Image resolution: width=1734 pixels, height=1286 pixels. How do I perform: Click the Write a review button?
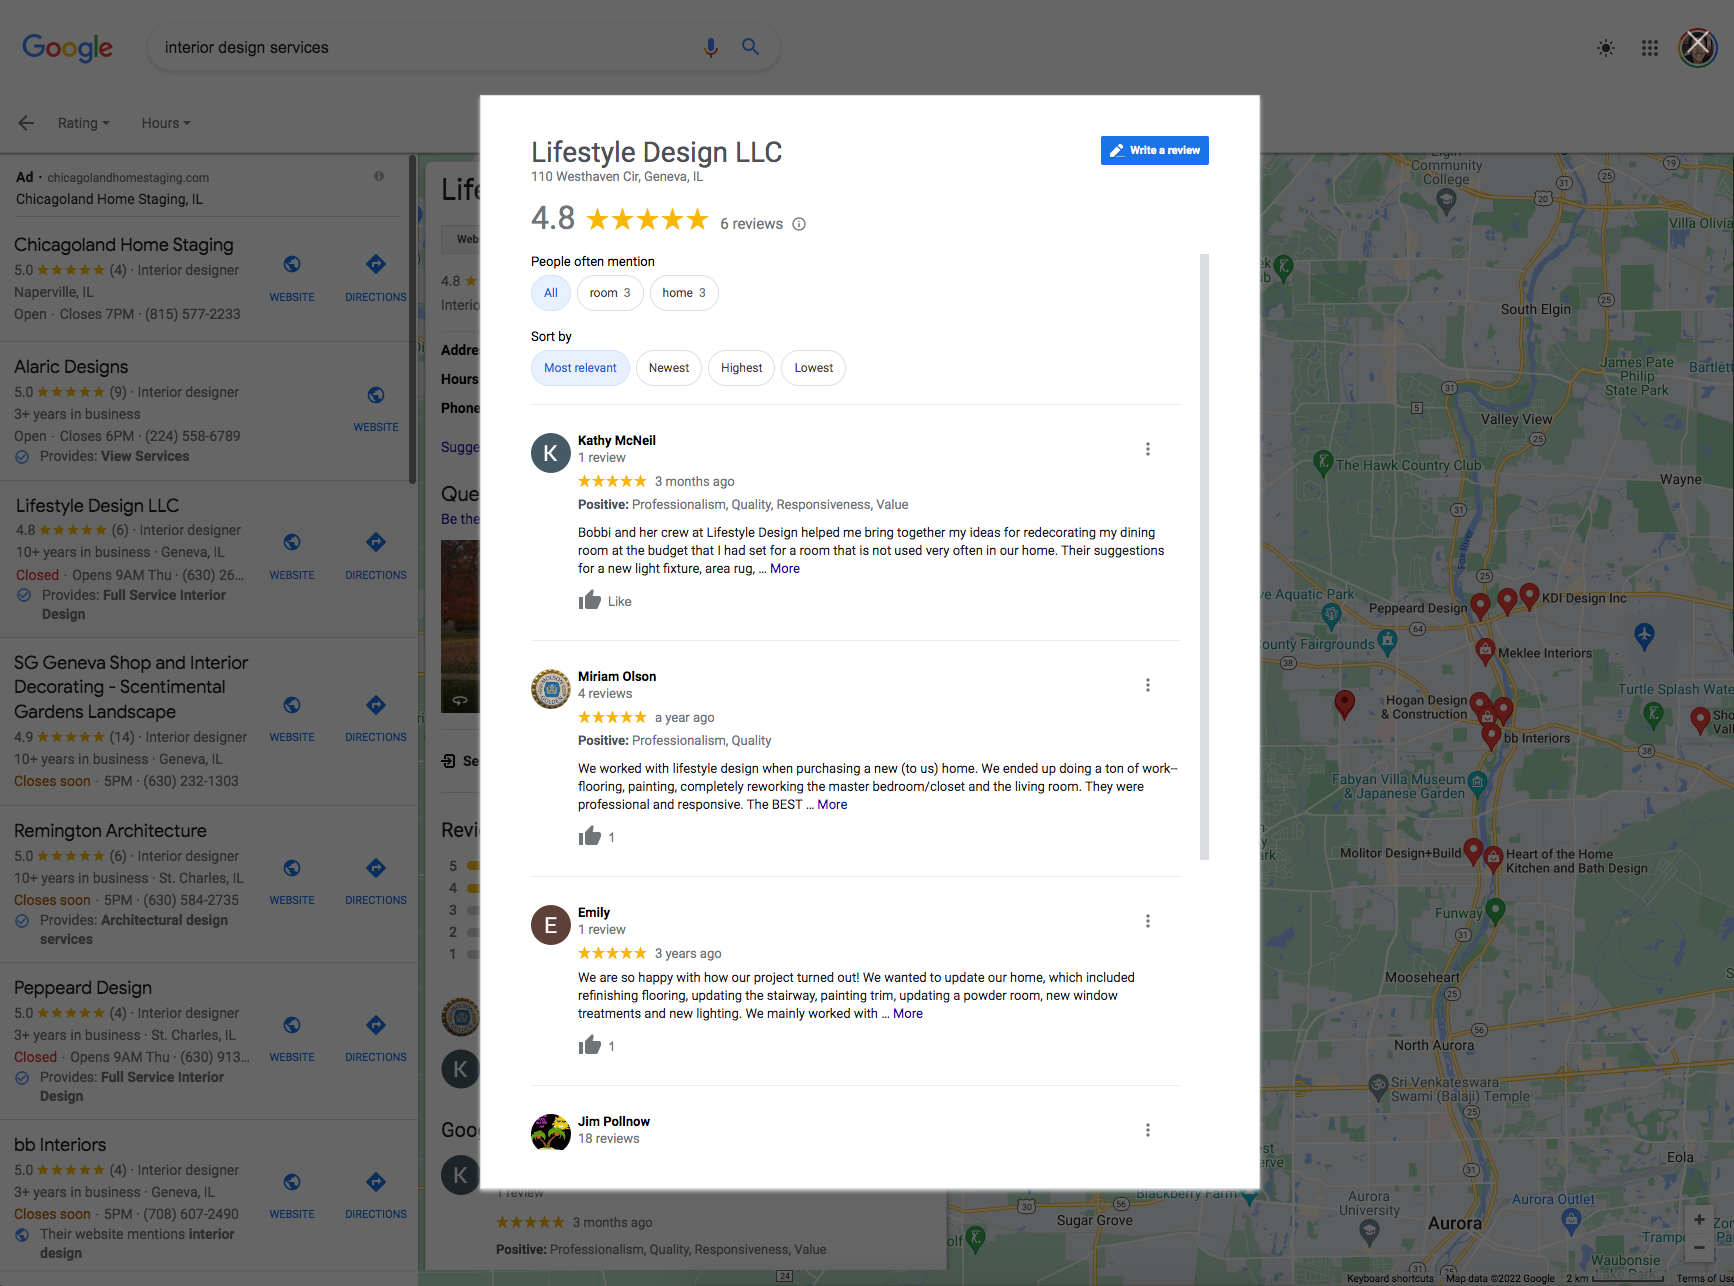[1155, 150]
